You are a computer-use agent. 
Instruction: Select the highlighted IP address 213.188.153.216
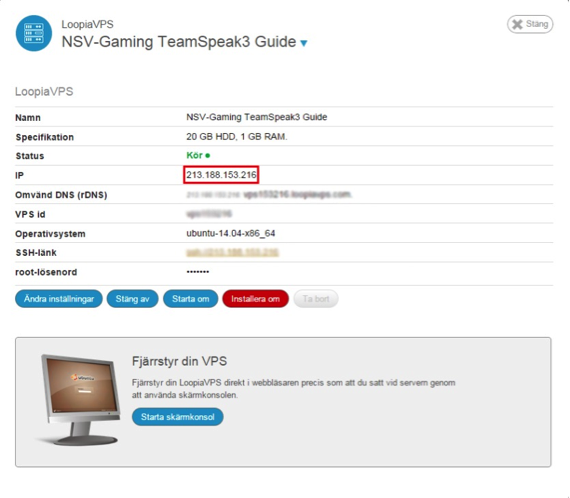(x=221, y=175)
